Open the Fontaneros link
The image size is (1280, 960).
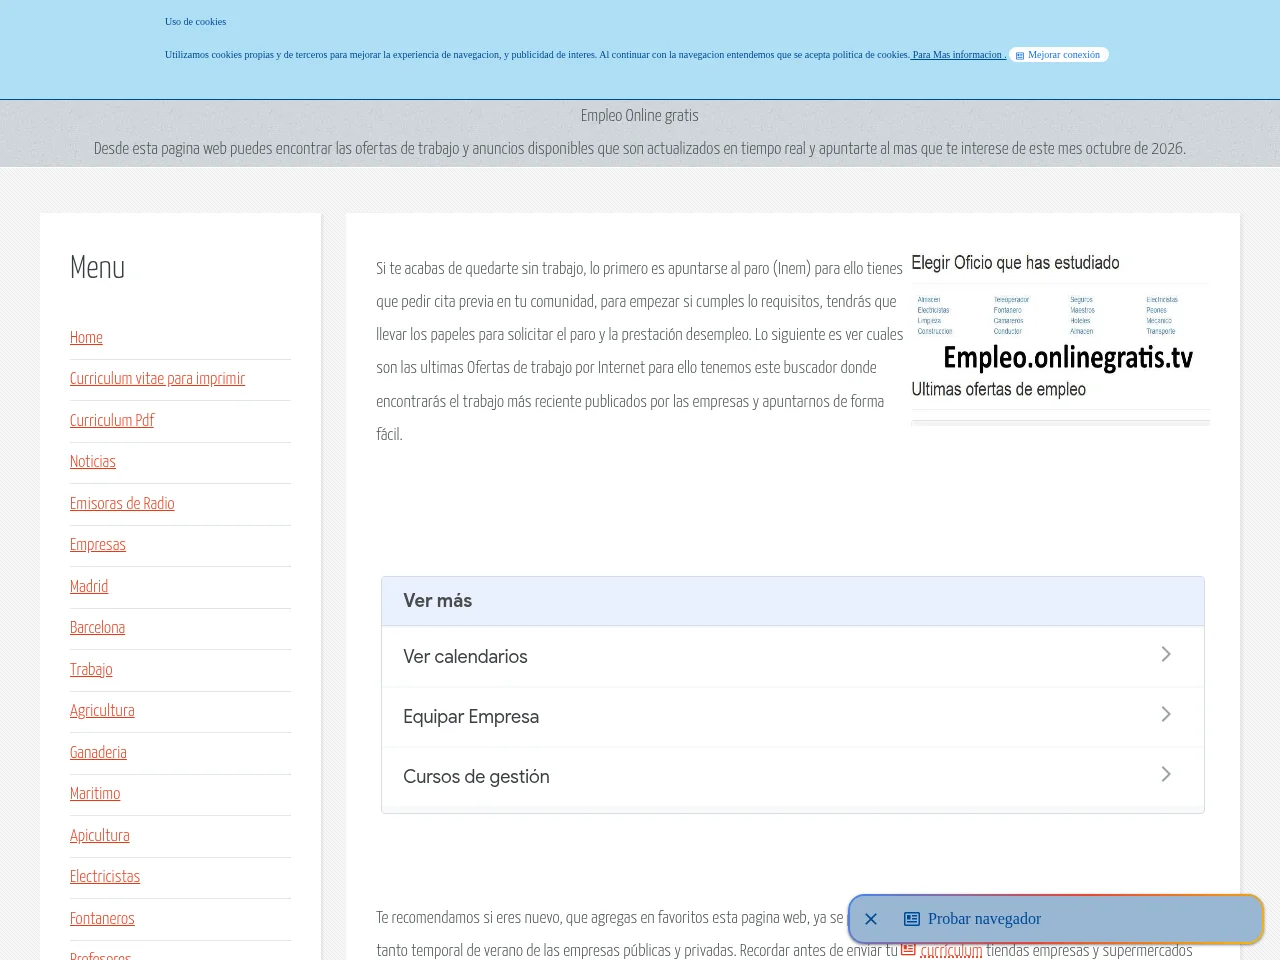[x=102, y=919]
